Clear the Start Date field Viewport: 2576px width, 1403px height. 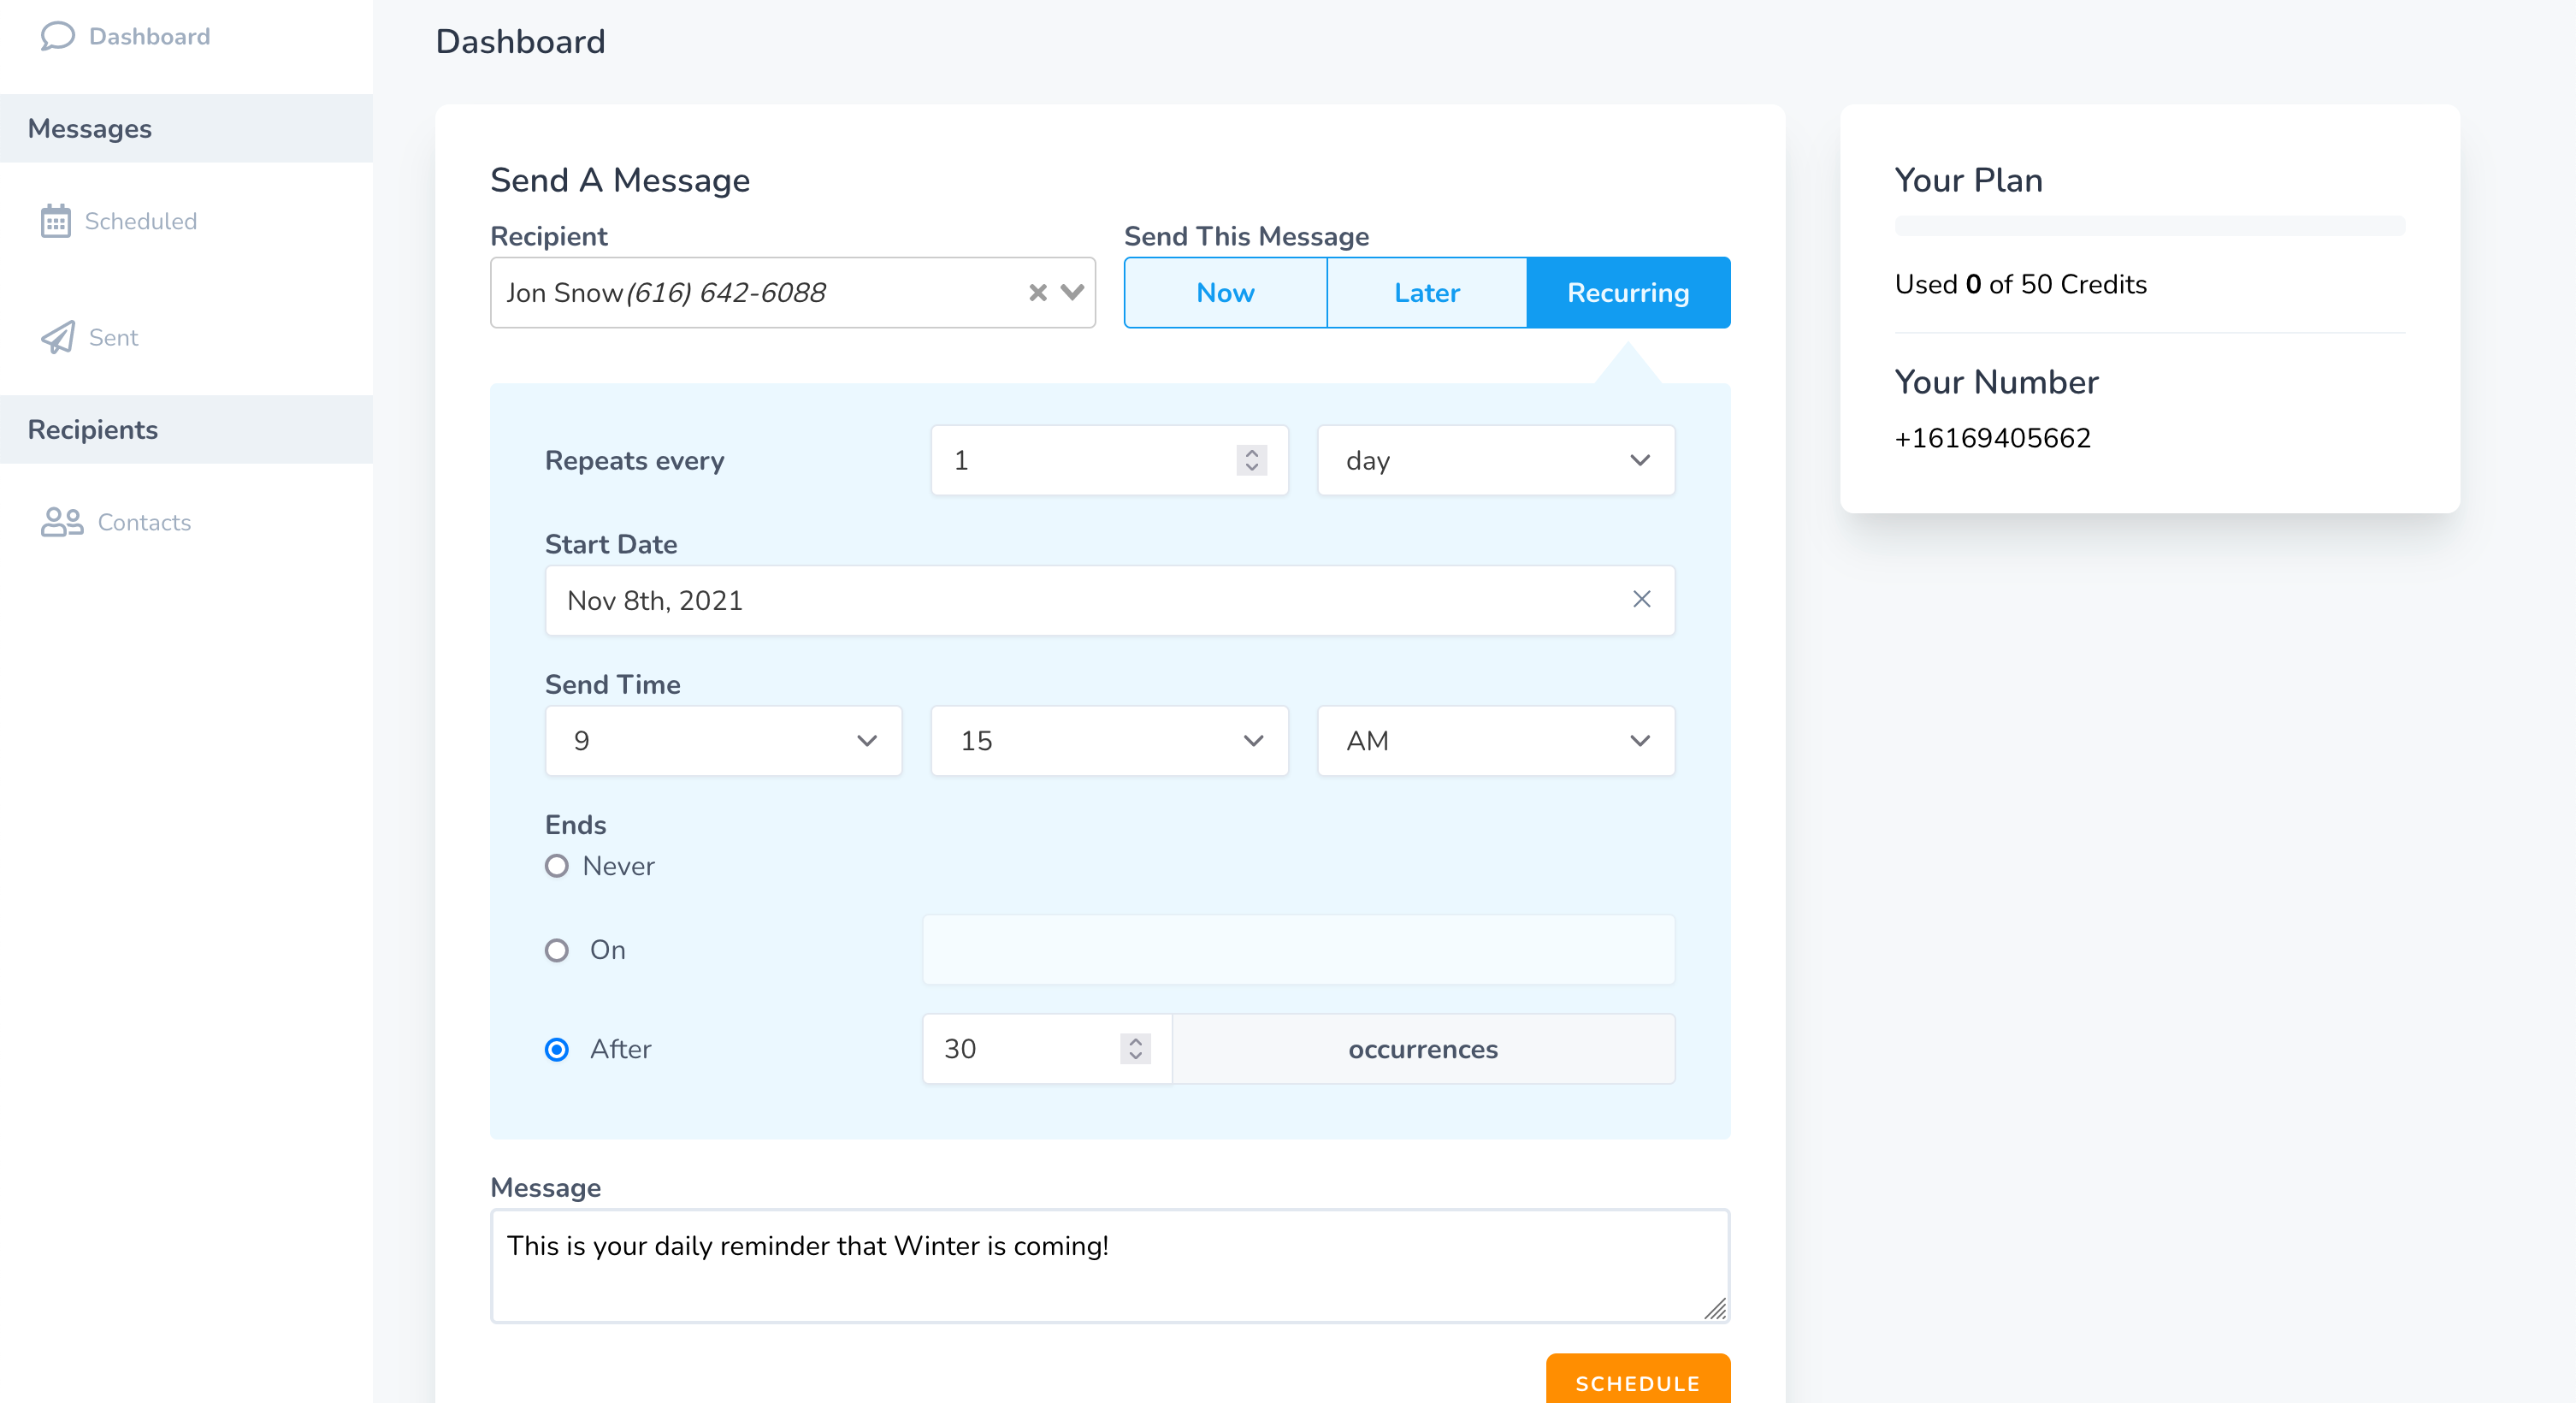(x=1641, y=599)
